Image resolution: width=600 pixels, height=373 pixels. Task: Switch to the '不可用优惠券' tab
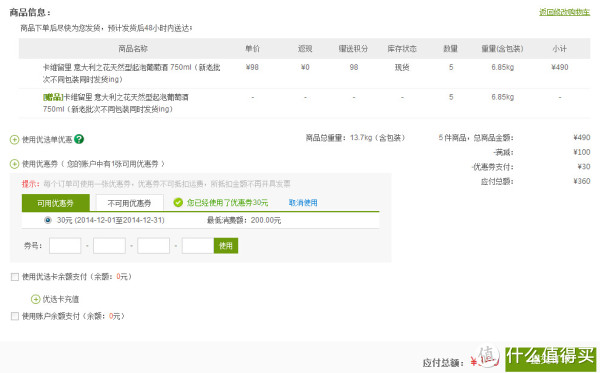coord(129,203)
